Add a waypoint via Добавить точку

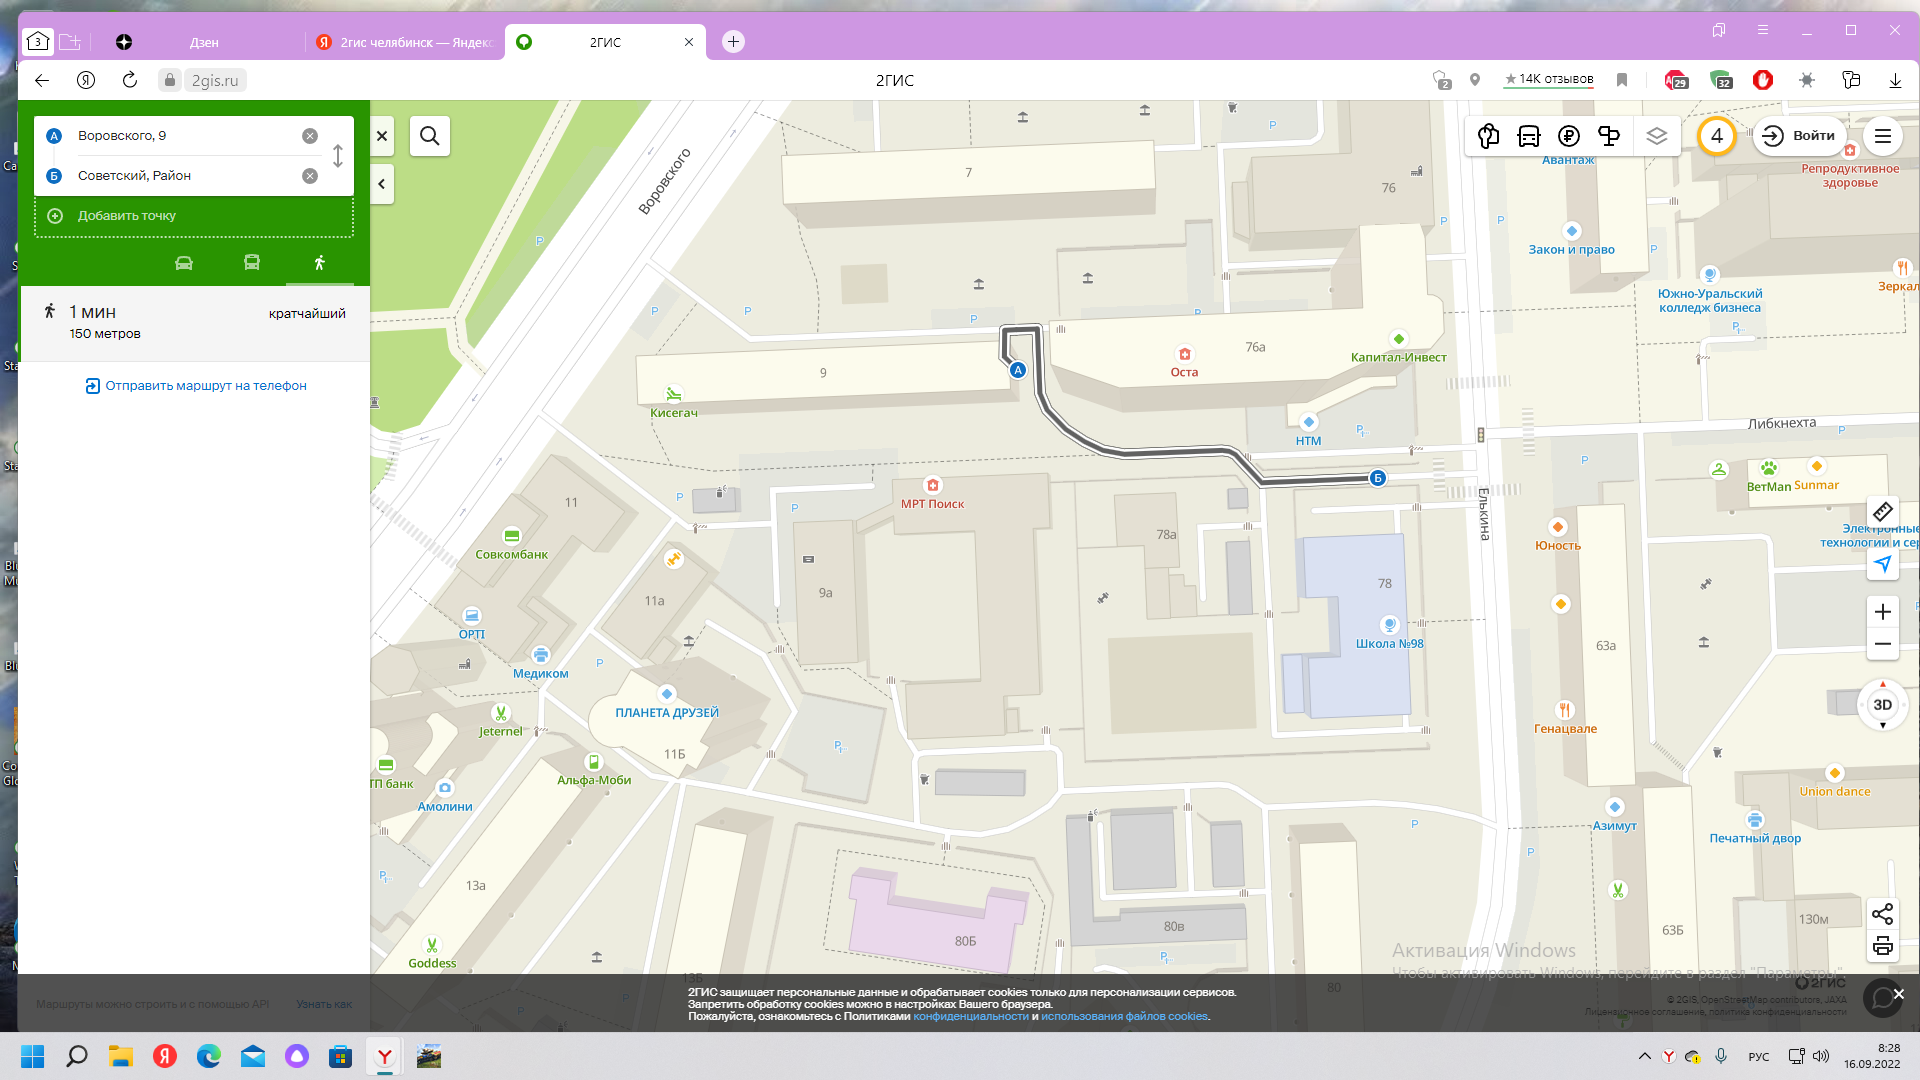point(194,216)
